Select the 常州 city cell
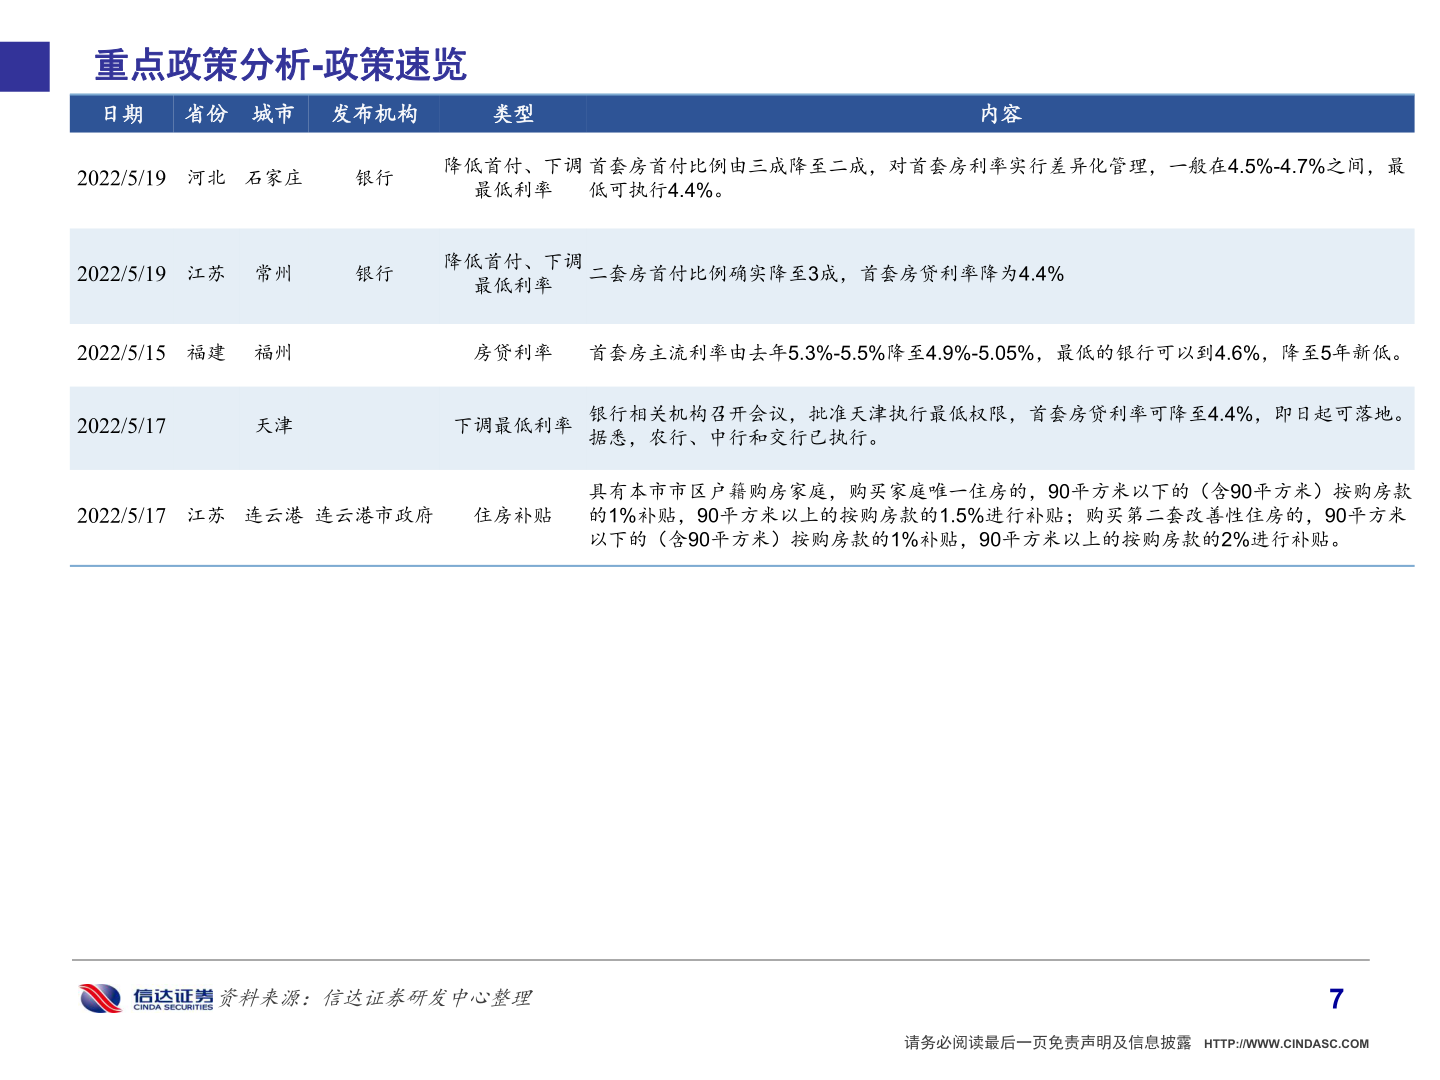Image resolution: width=1440 pixels, height=1080 pixels. pos(274,274)
